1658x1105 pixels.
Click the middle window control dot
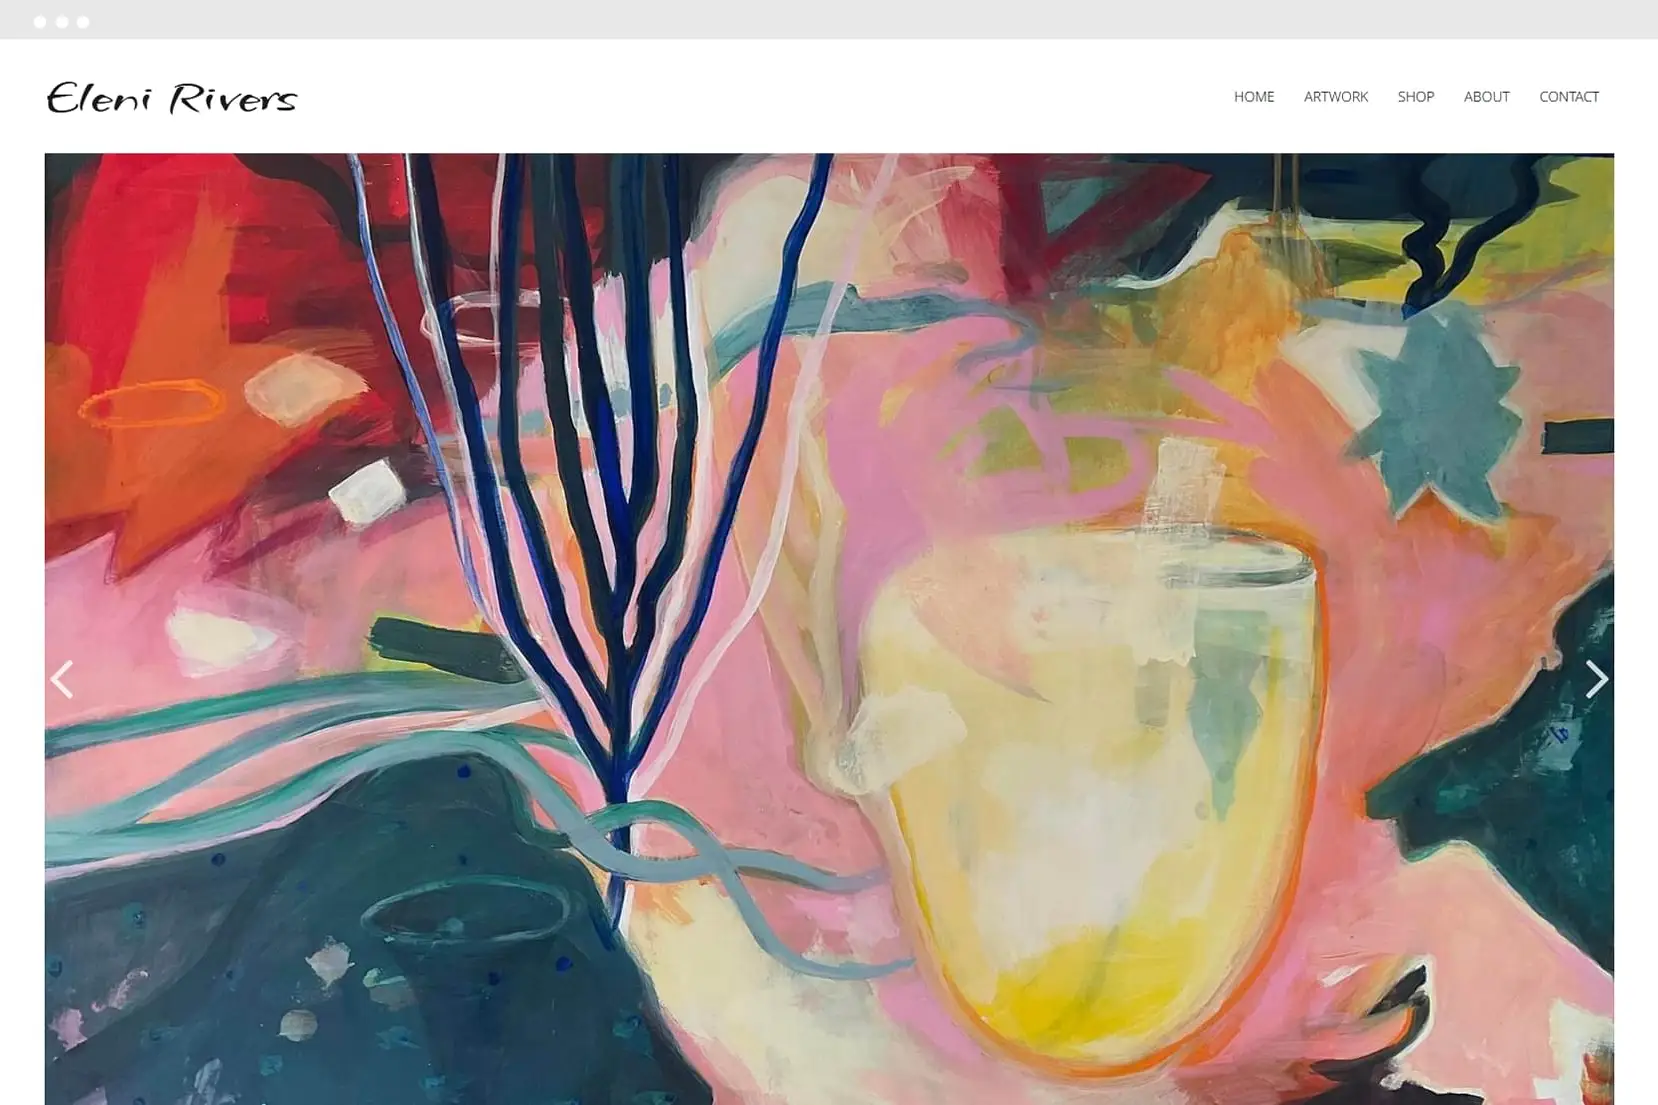[x=62, y=22]
